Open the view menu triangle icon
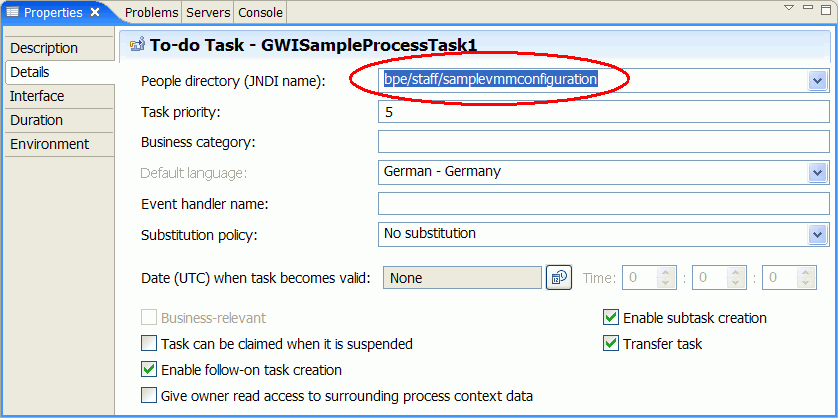This screenshot has height=418, width=838. tap(789, 8)
